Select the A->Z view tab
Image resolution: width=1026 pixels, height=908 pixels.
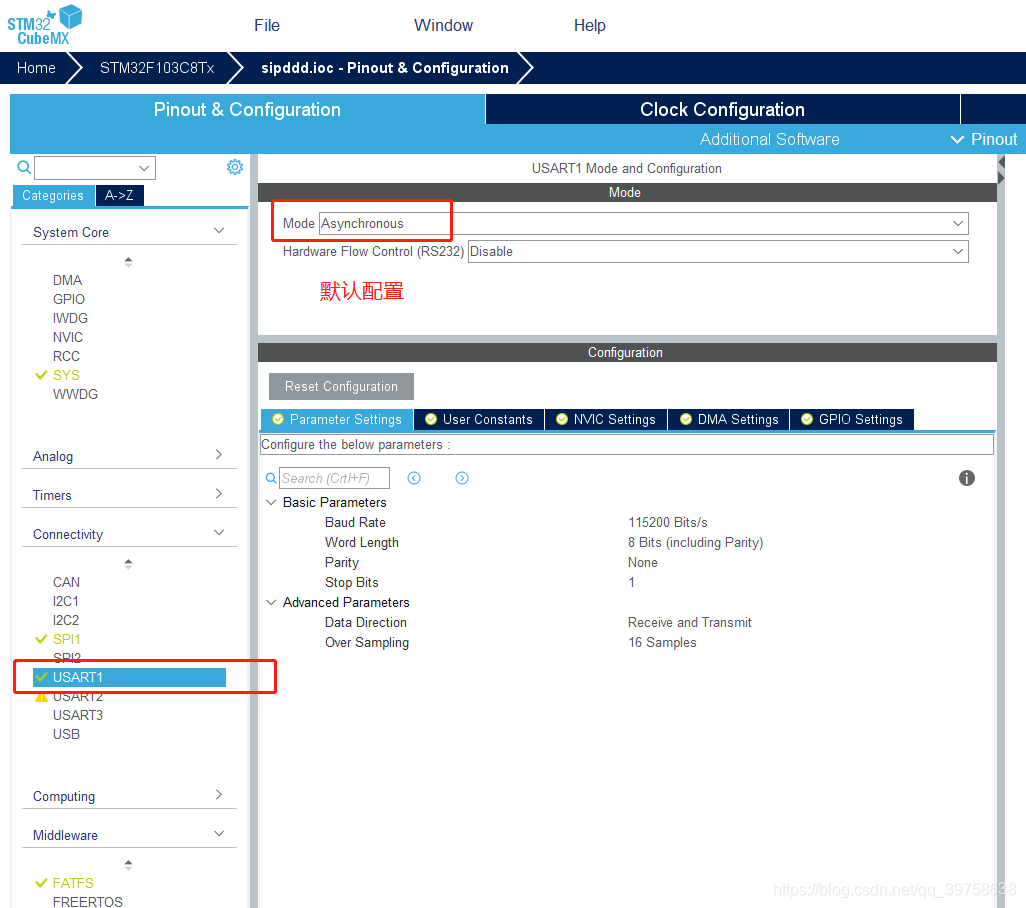click(x=120, y=196)
